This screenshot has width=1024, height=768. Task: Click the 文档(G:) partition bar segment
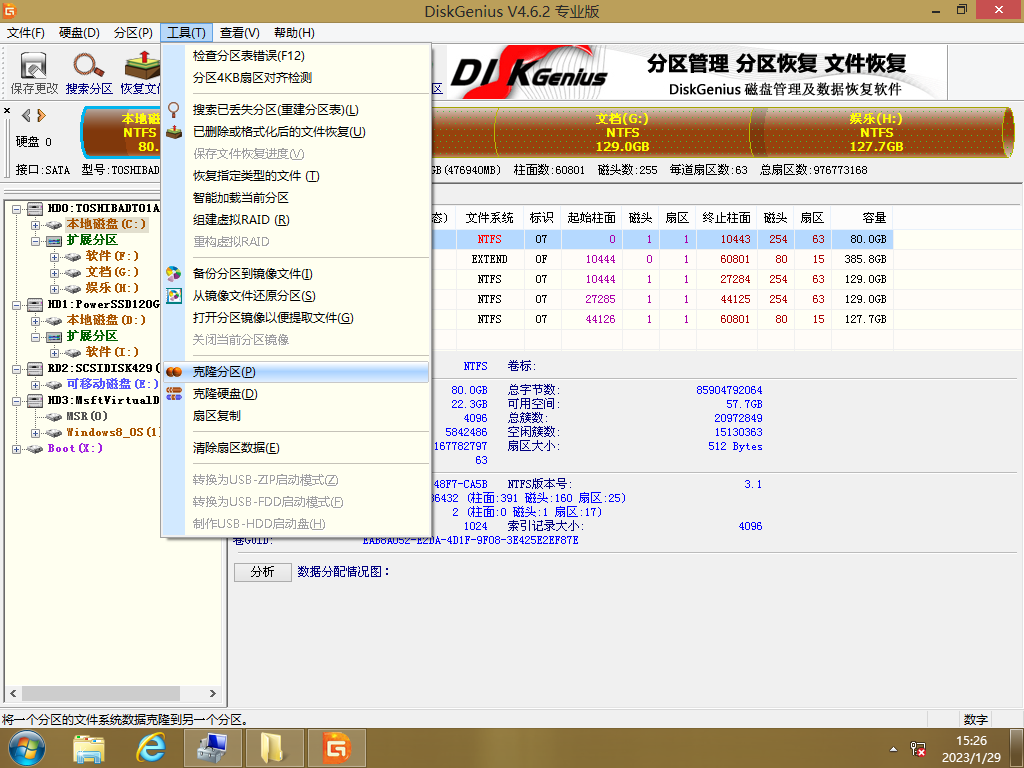point(622,133)
